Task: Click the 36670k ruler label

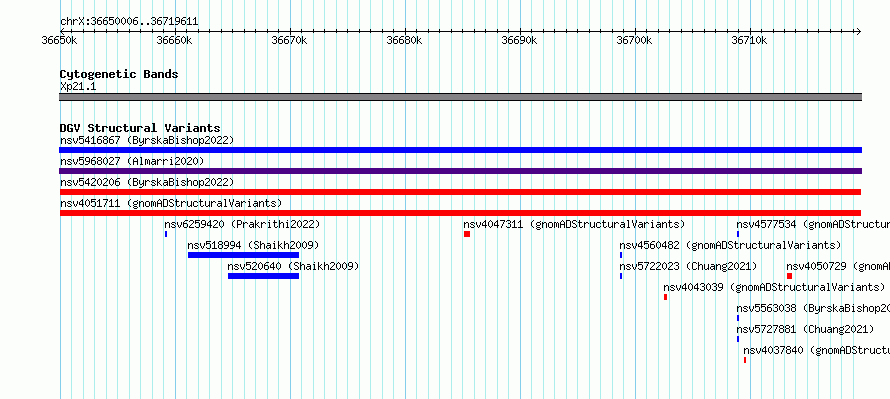Action: coord(289,40)
